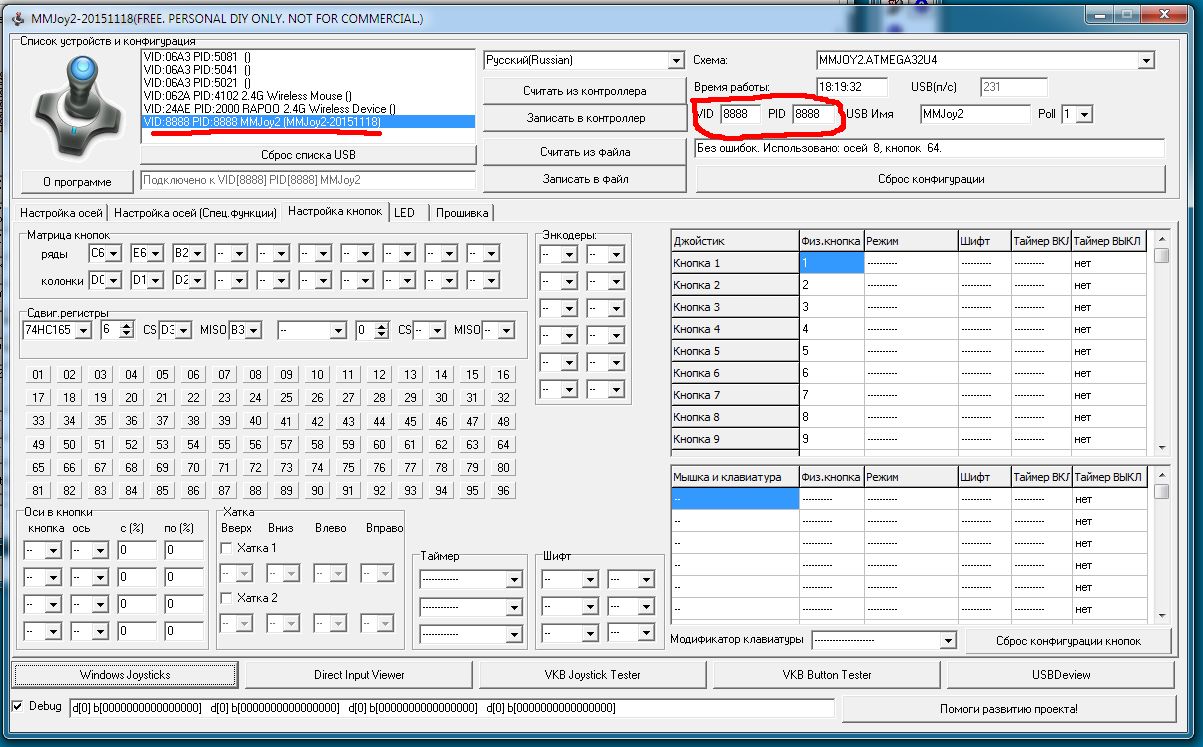
Task: Open the CS D3 pin dropdown
Action: click(184, 329)
